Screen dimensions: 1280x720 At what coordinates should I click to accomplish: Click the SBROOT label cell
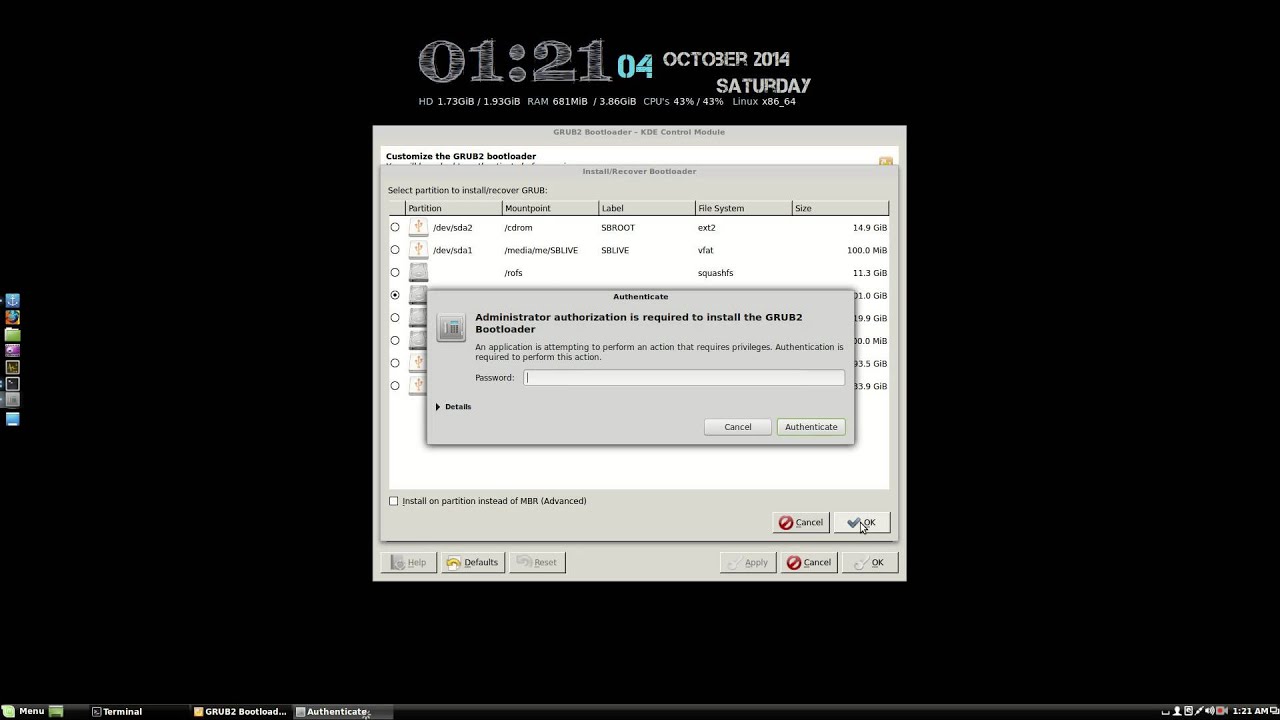618,228
